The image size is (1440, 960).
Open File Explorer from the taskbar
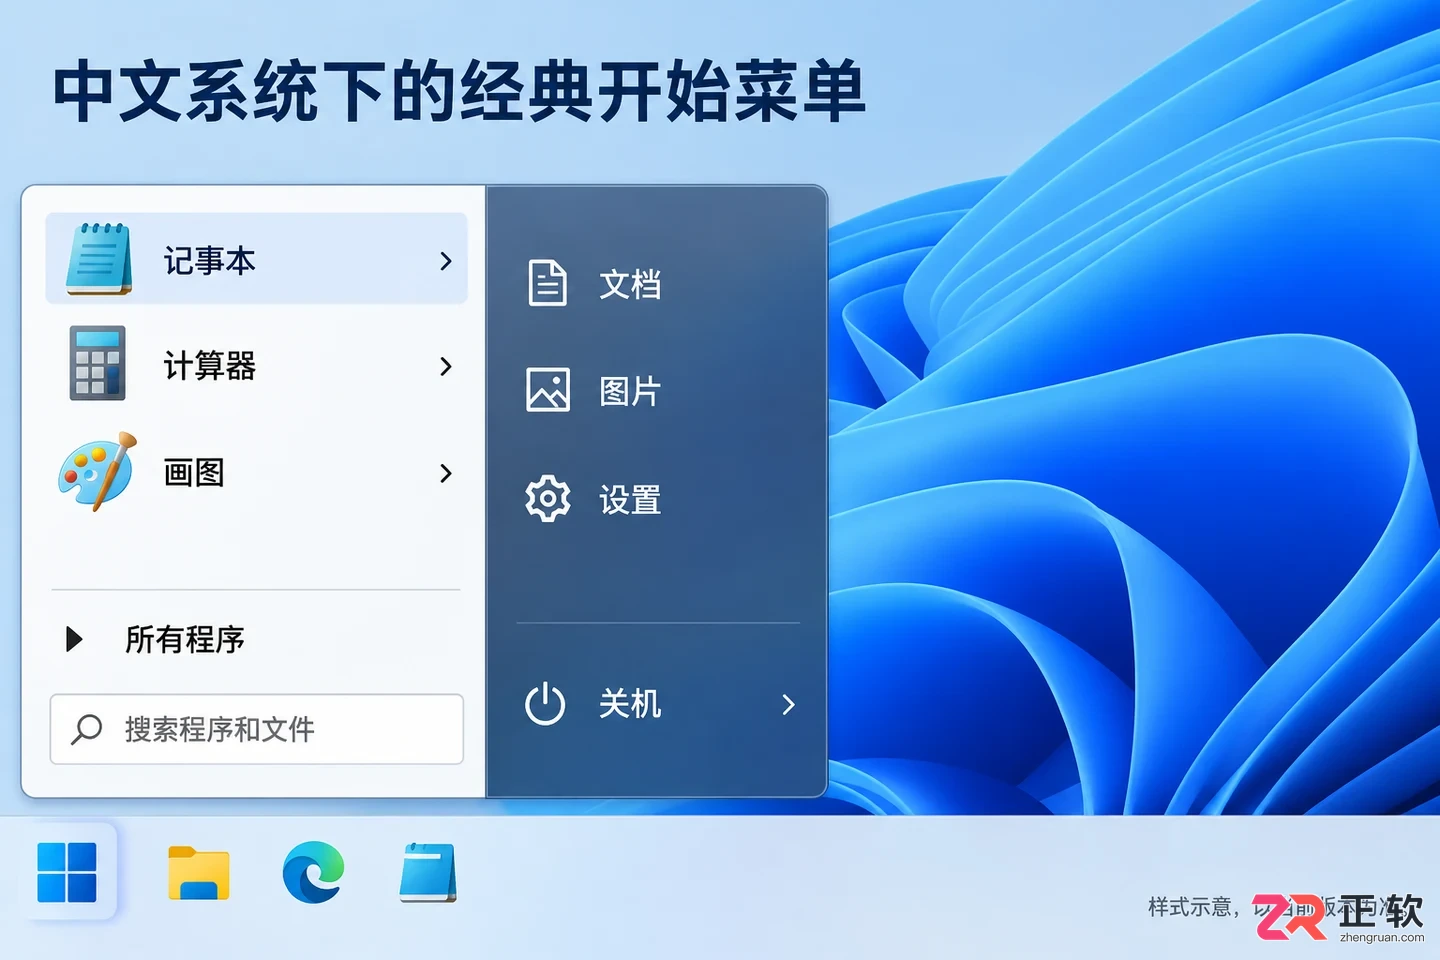[199, 873]
